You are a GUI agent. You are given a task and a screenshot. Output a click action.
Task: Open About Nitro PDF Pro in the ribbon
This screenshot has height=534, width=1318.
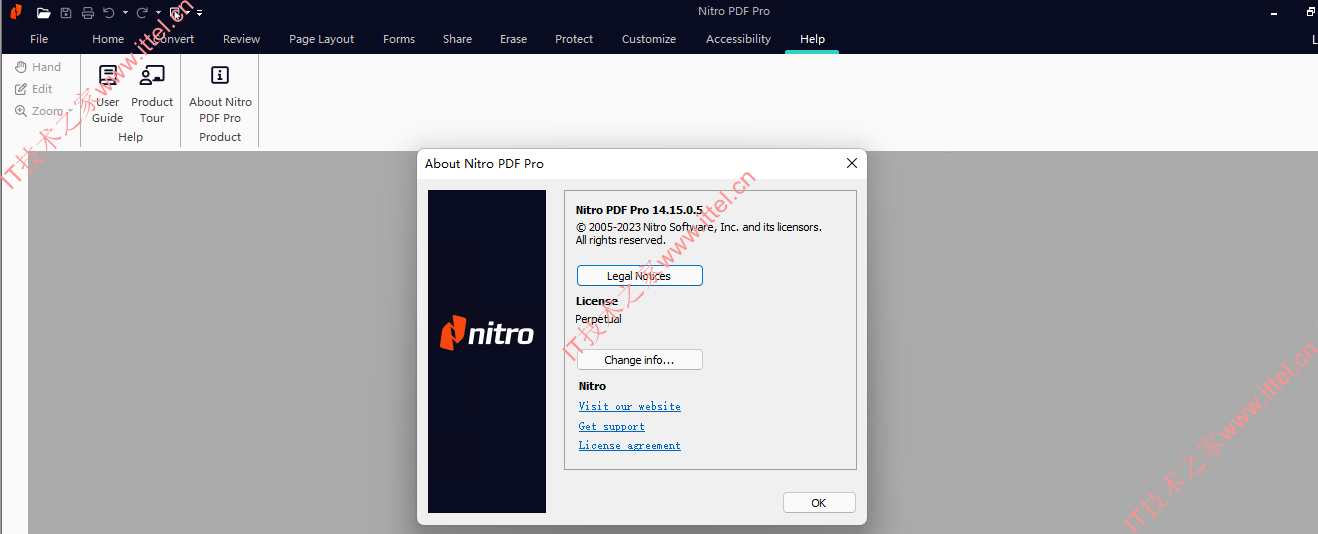(x=220, y=94)
